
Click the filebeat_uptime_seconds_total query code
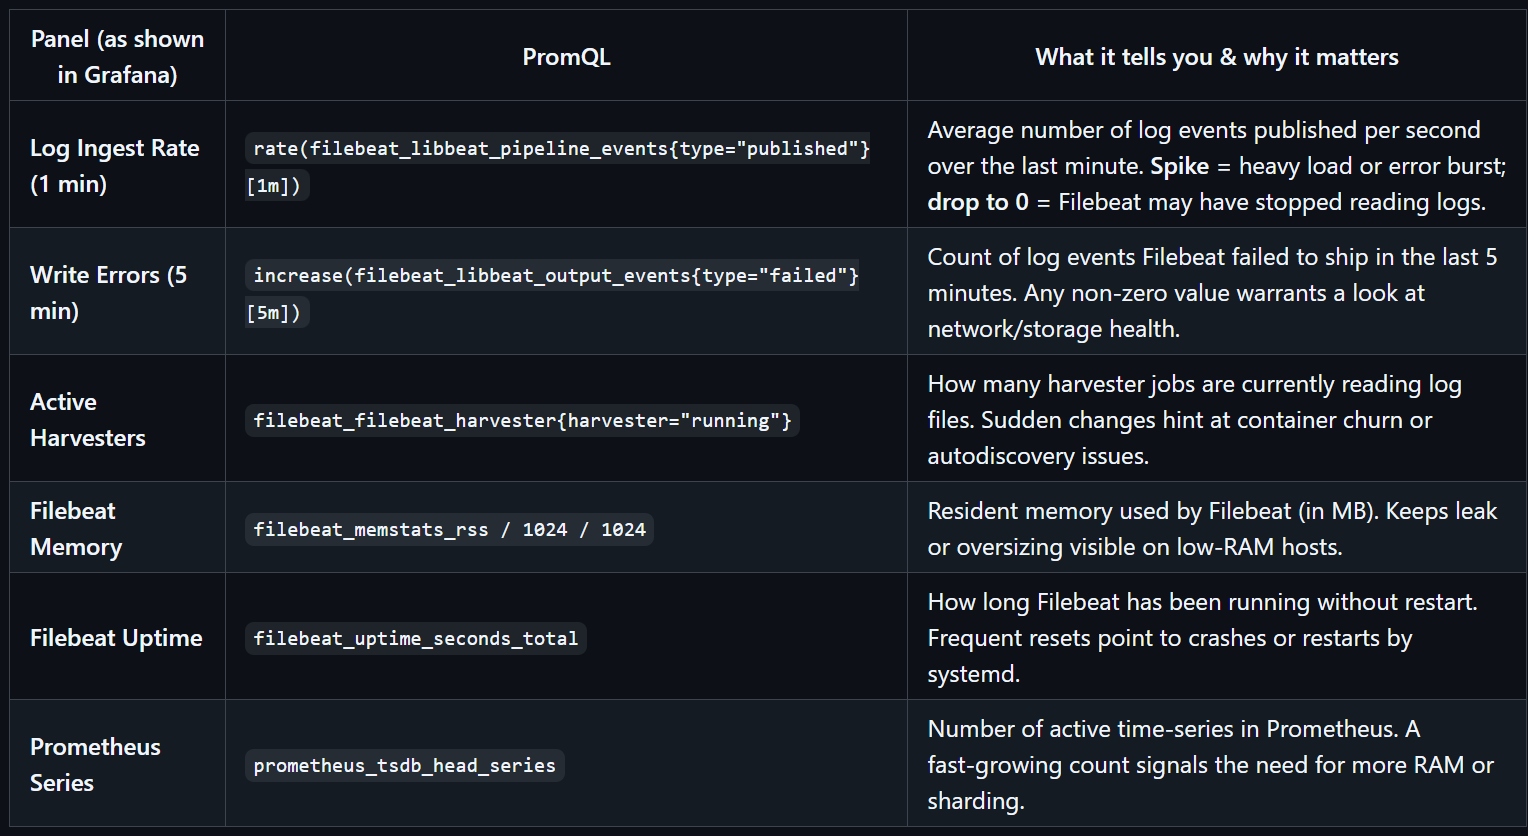coord(415,639)
